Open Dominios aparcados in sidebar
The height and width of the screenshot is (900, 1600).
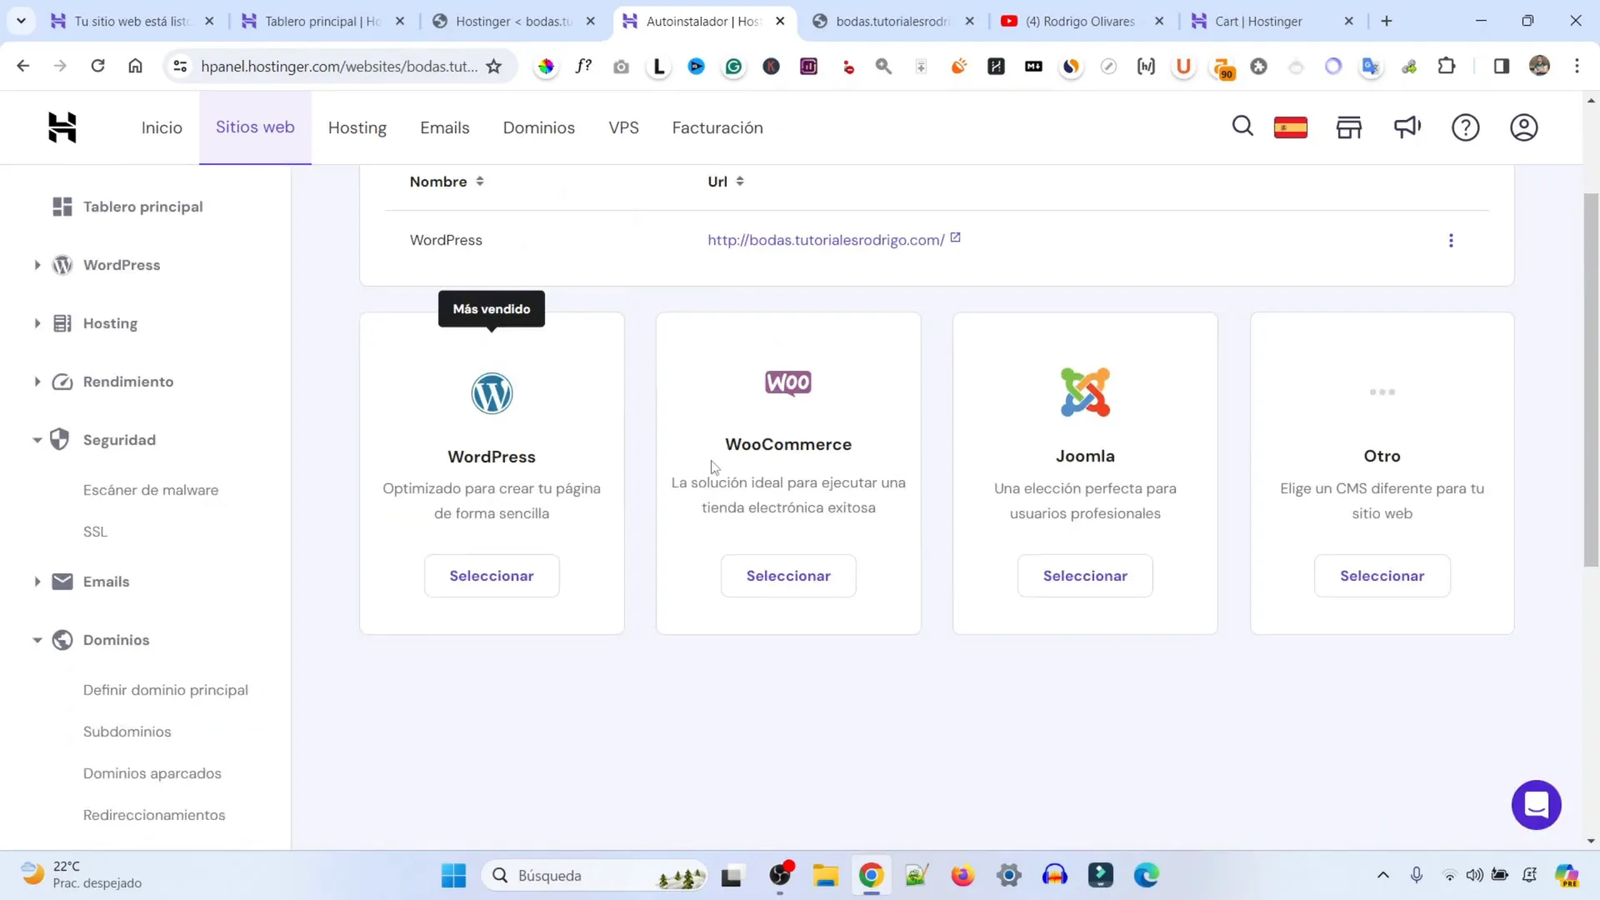click(x=152, y=773)
